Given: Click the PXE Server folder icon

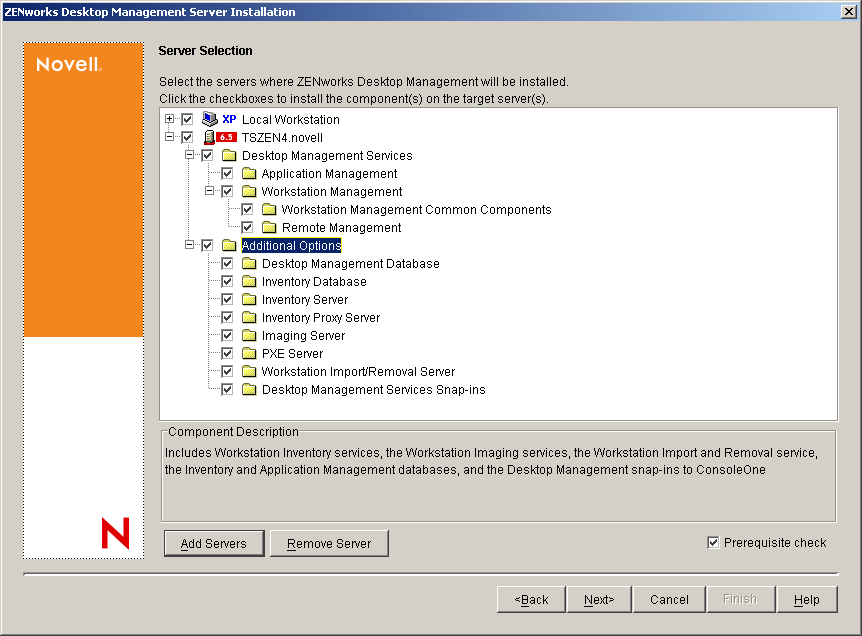Looking at the screenshot, I should pos(249,353).
